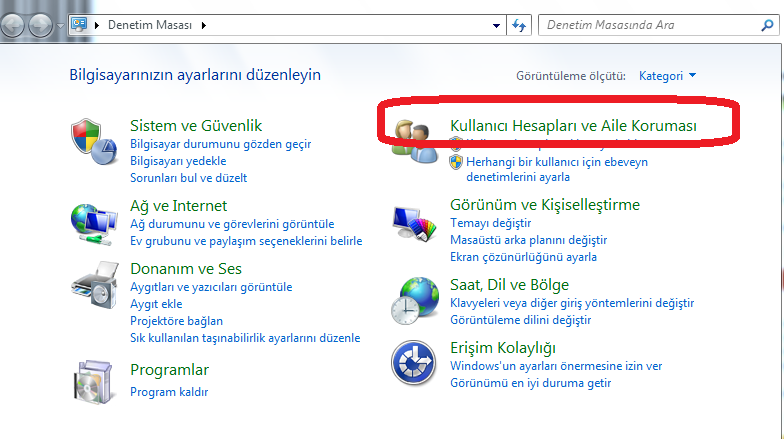Click the Control Panel icon in address bar
The image size is (784, 439).
79,24
